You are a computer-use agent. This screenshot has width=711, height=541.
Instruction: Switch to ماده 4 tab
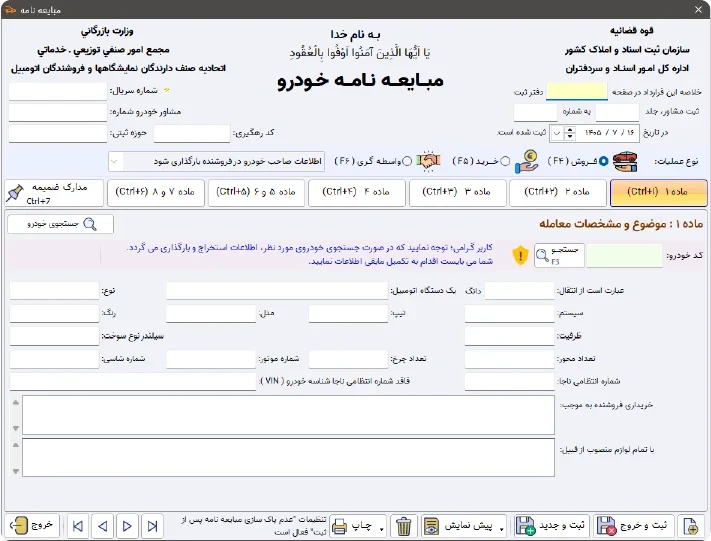pyautogui.click(x=357, y=192)
